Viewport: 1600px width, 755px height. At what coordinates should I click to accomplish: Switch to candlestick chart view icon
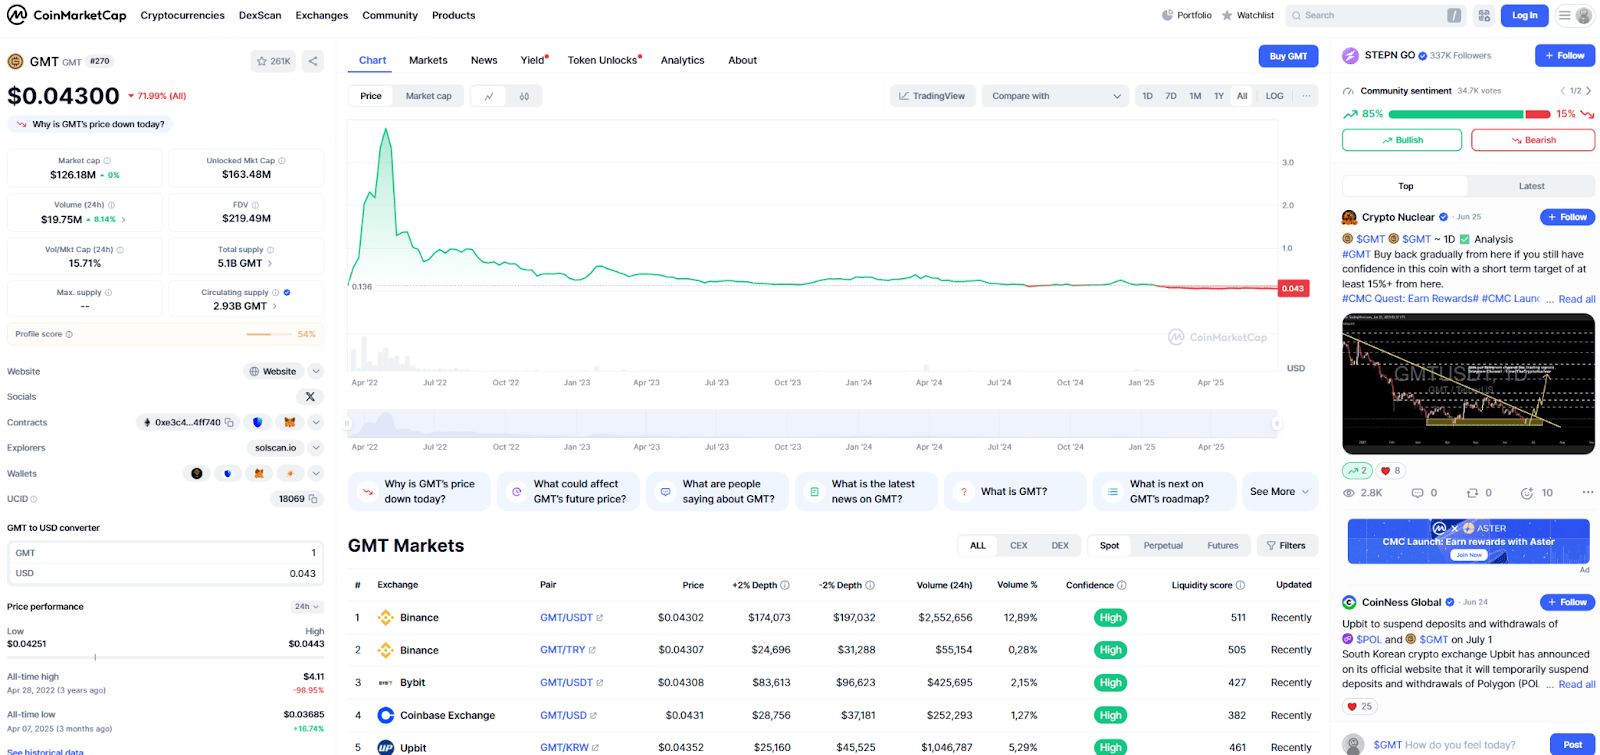pos(524,96)
